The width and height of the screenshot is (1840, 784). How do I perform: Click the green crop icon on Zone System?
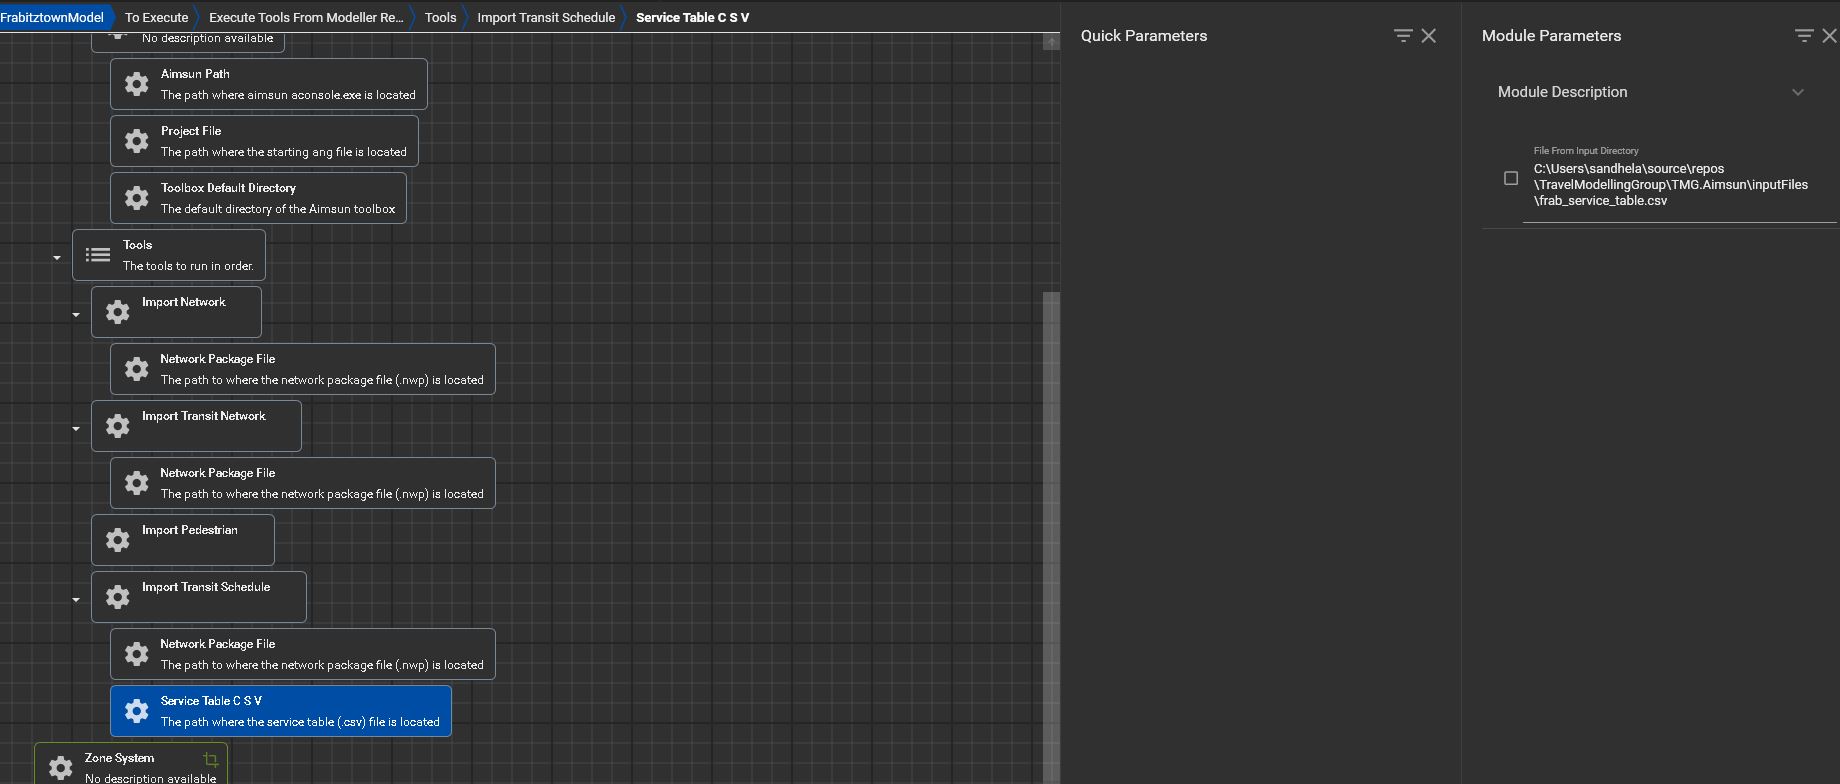click(210, 760)
